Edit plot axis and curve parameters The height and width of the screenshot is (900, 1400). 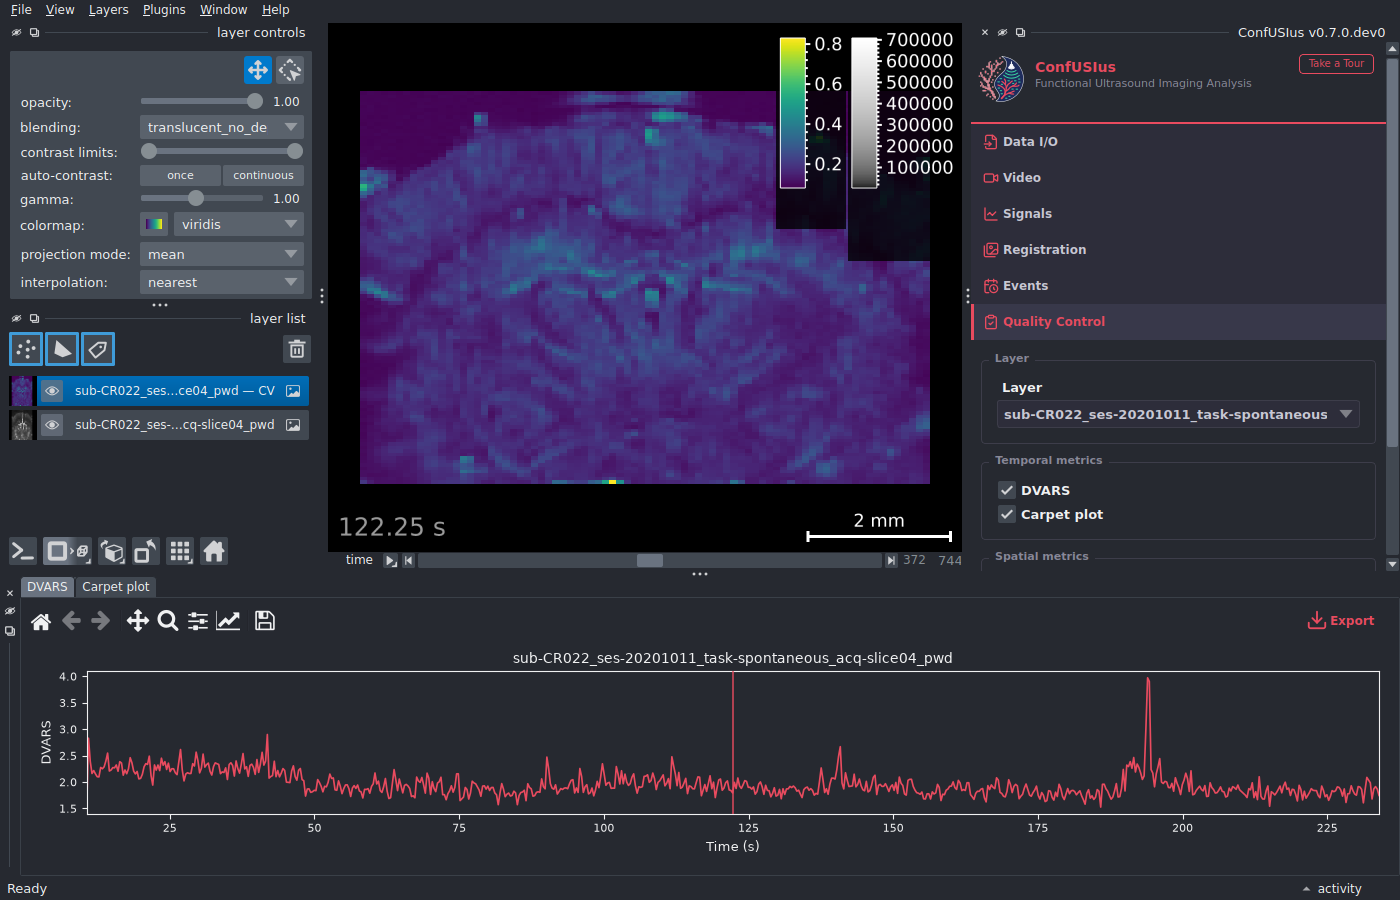tap(228, 621)
